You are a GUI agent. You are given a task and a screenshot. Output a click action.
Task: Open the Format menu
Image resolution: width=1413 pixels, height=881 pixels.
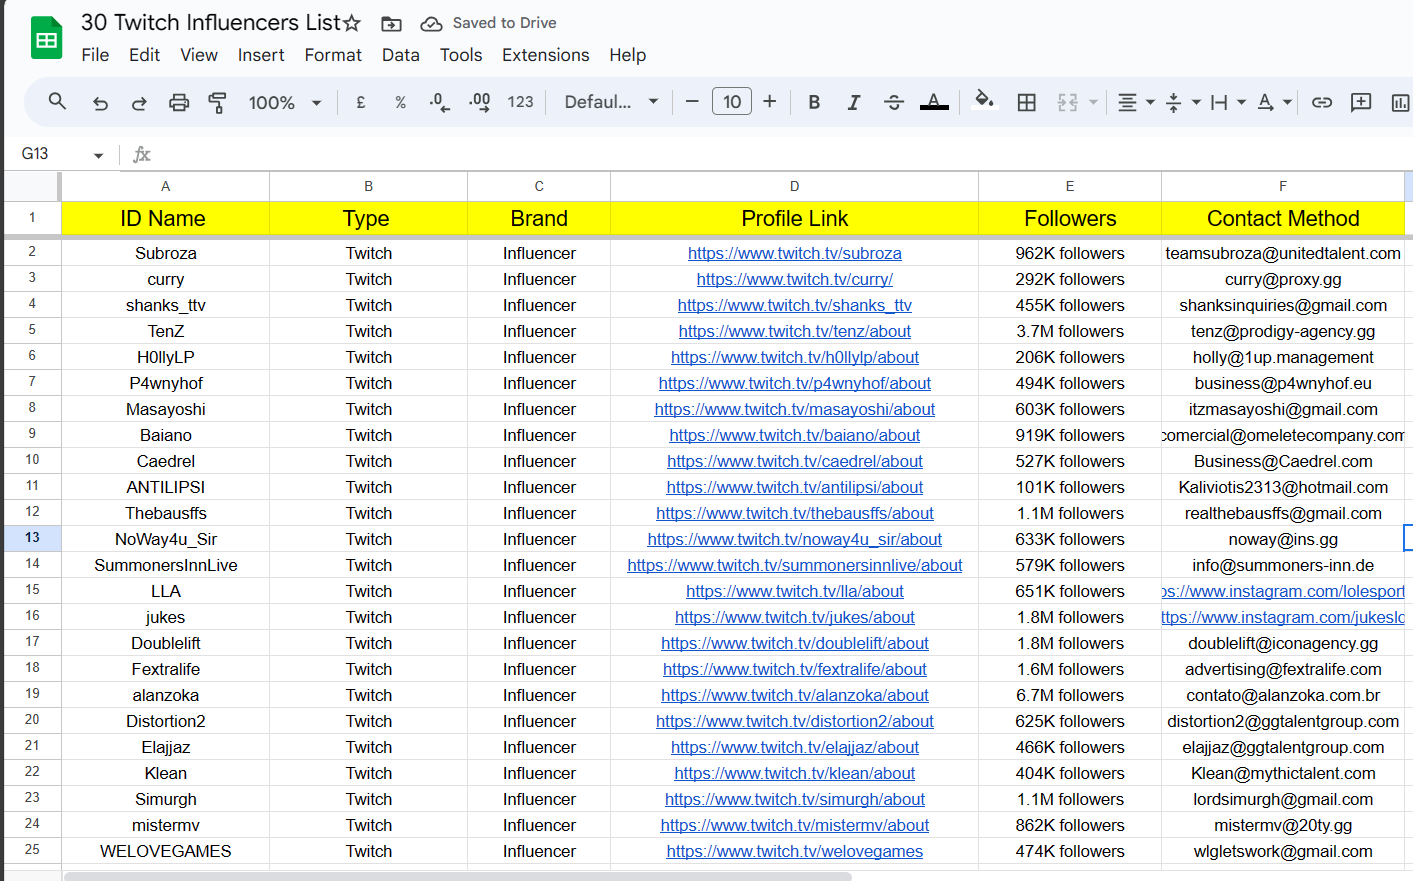point(333,55)
